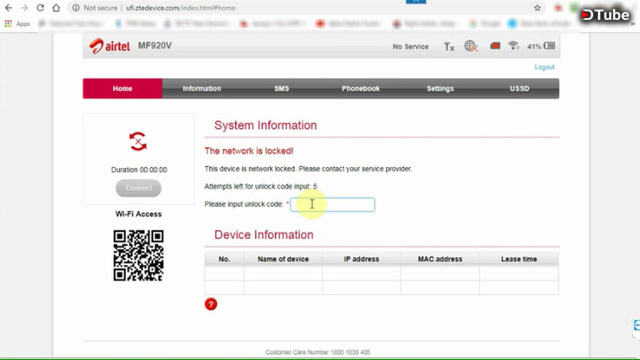Click the 'MF920V' model name
640x360 pixels.
click(x=155, y=46)
